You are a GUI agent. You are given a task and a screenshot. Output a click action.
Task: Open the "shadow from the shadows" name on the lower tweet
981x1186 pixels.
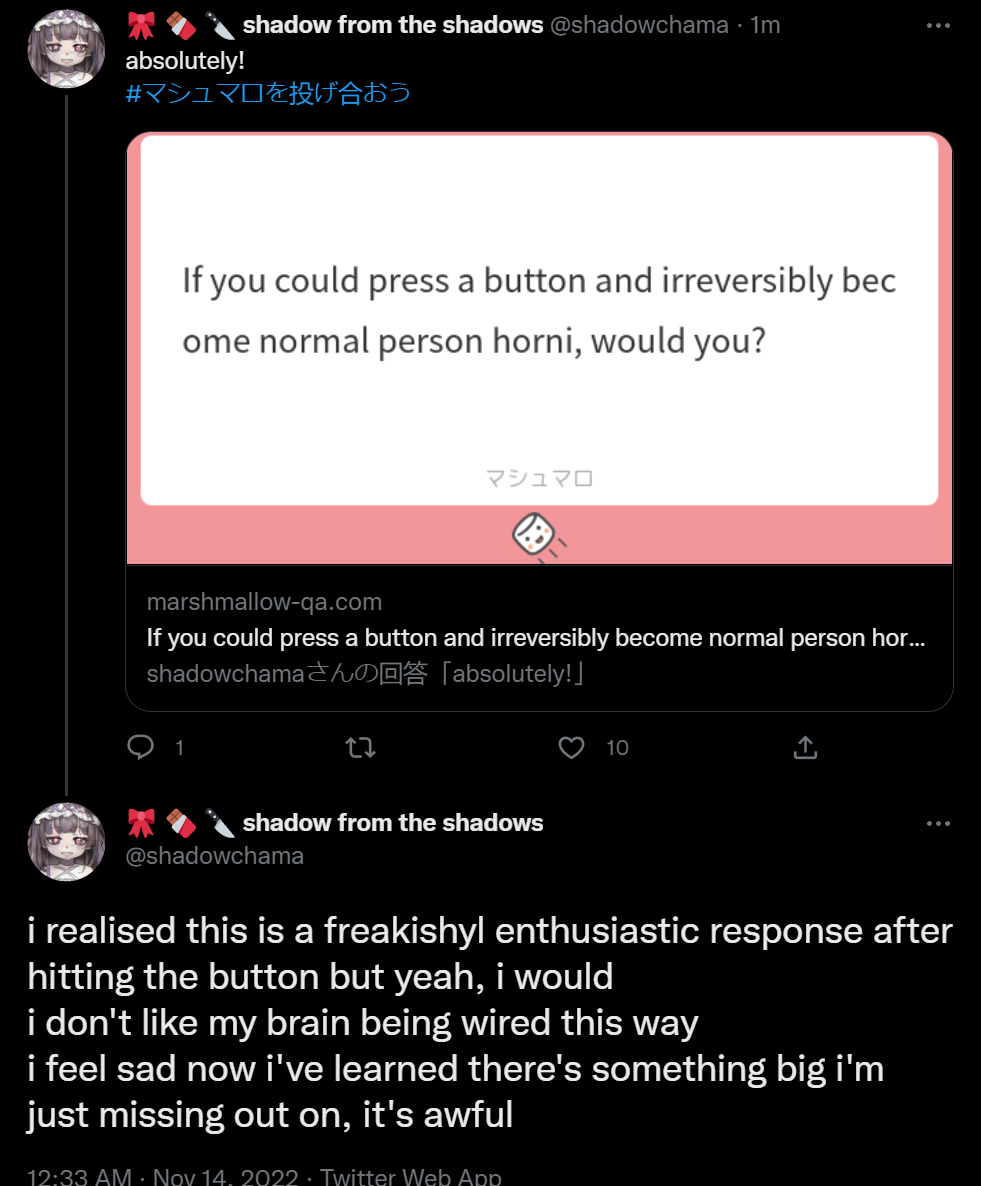pos(393,823)
